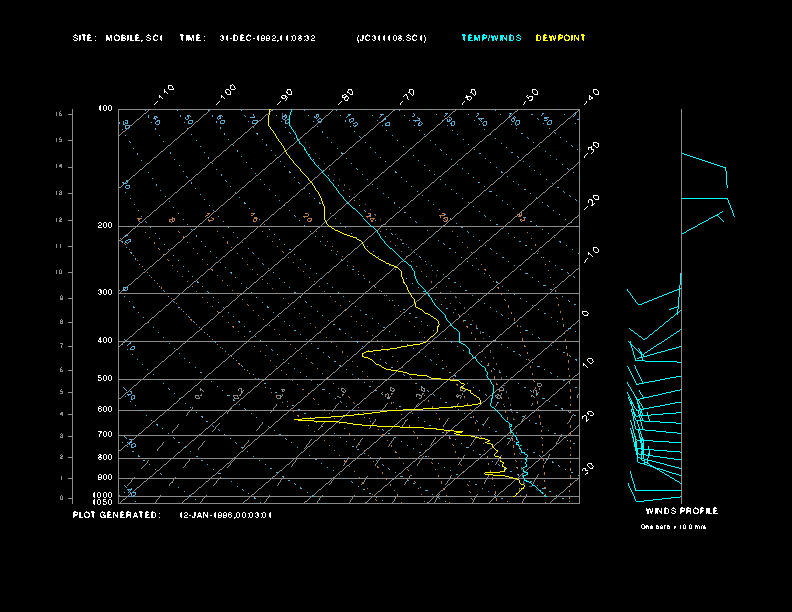Click the "SITE:" header label
Screen dimensions: 792x612
click(x=84, y=38)
